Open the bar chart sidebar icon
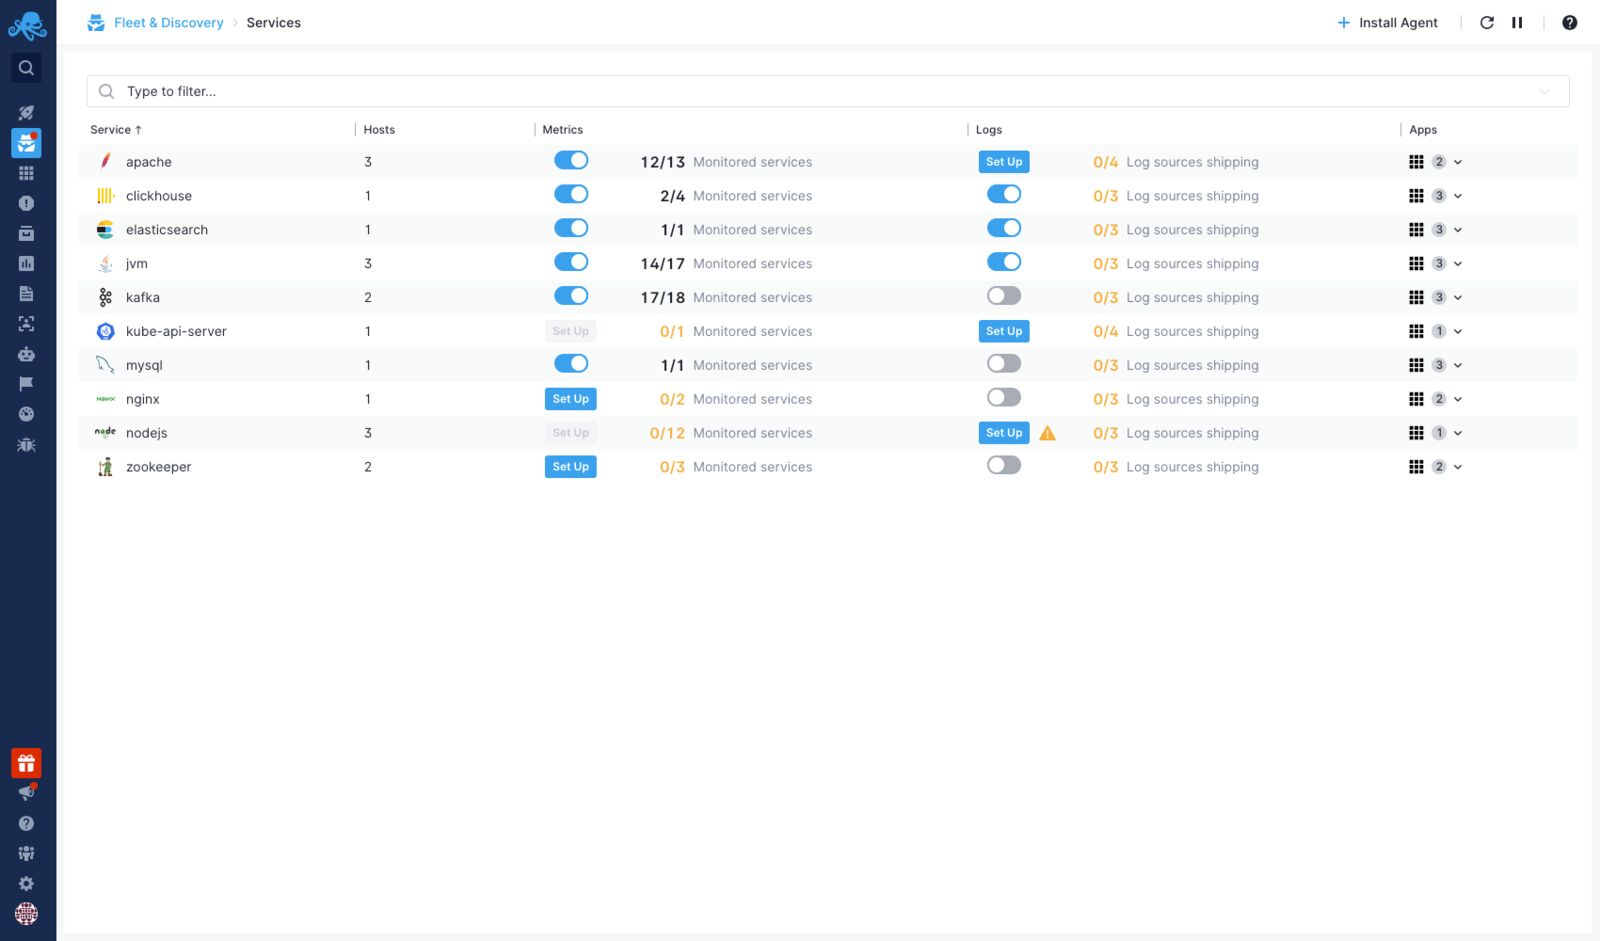The height and width of the screenshot is (941, 1600). (27, 263)
